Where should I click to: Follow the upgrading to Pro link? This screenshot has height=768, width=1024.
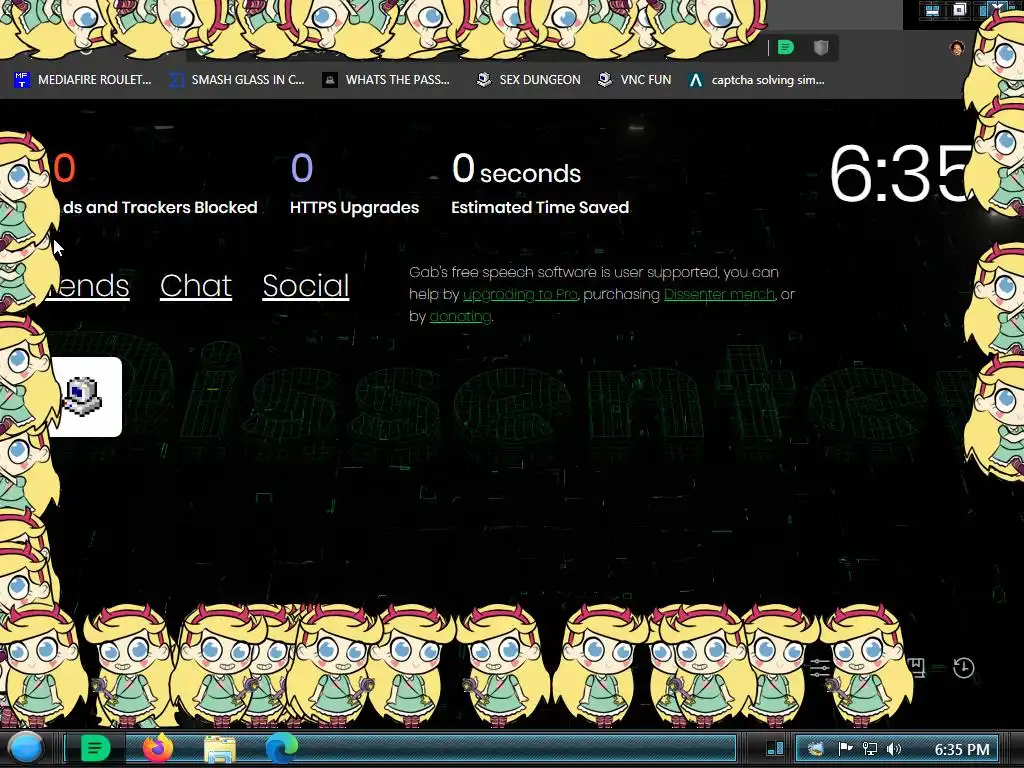point(520,295)
